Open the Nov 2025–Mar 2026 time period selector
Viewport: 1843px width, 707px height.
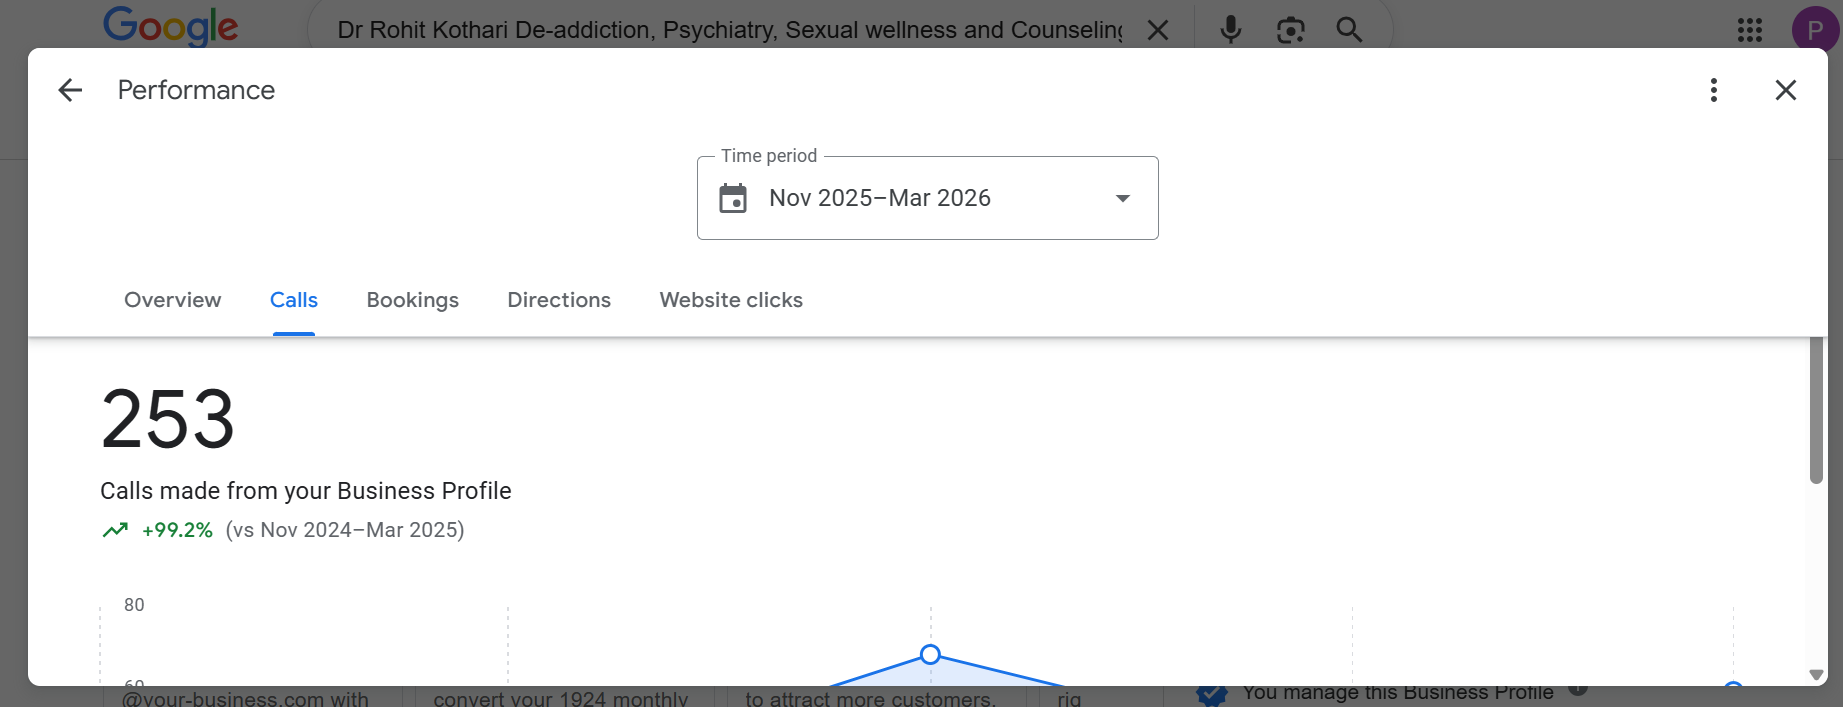[927, 198]
